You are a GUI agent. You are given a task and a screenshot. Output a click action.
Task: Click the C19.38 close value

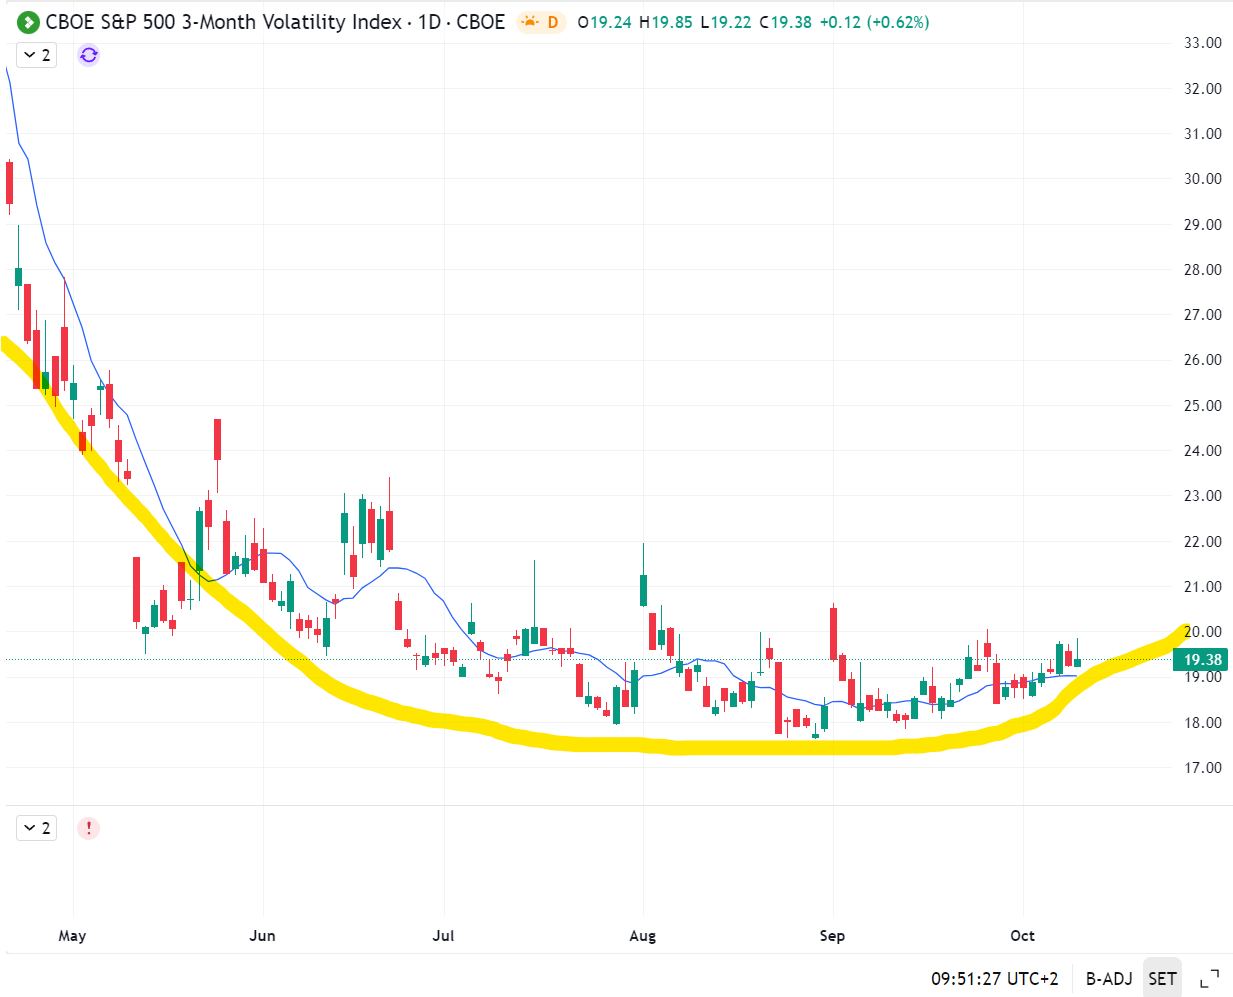tap(786, 22)
